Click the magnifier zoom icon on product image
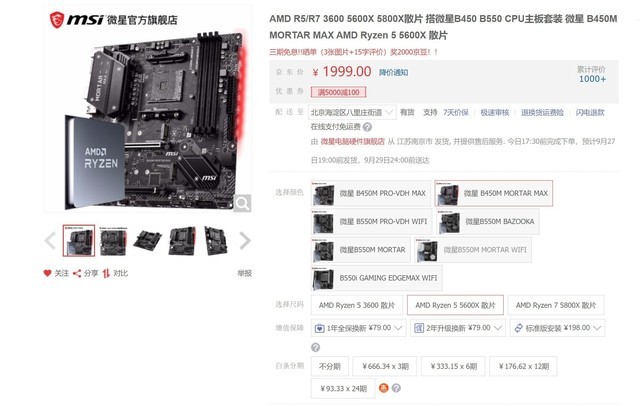640x406 pixels. point(242,203)
